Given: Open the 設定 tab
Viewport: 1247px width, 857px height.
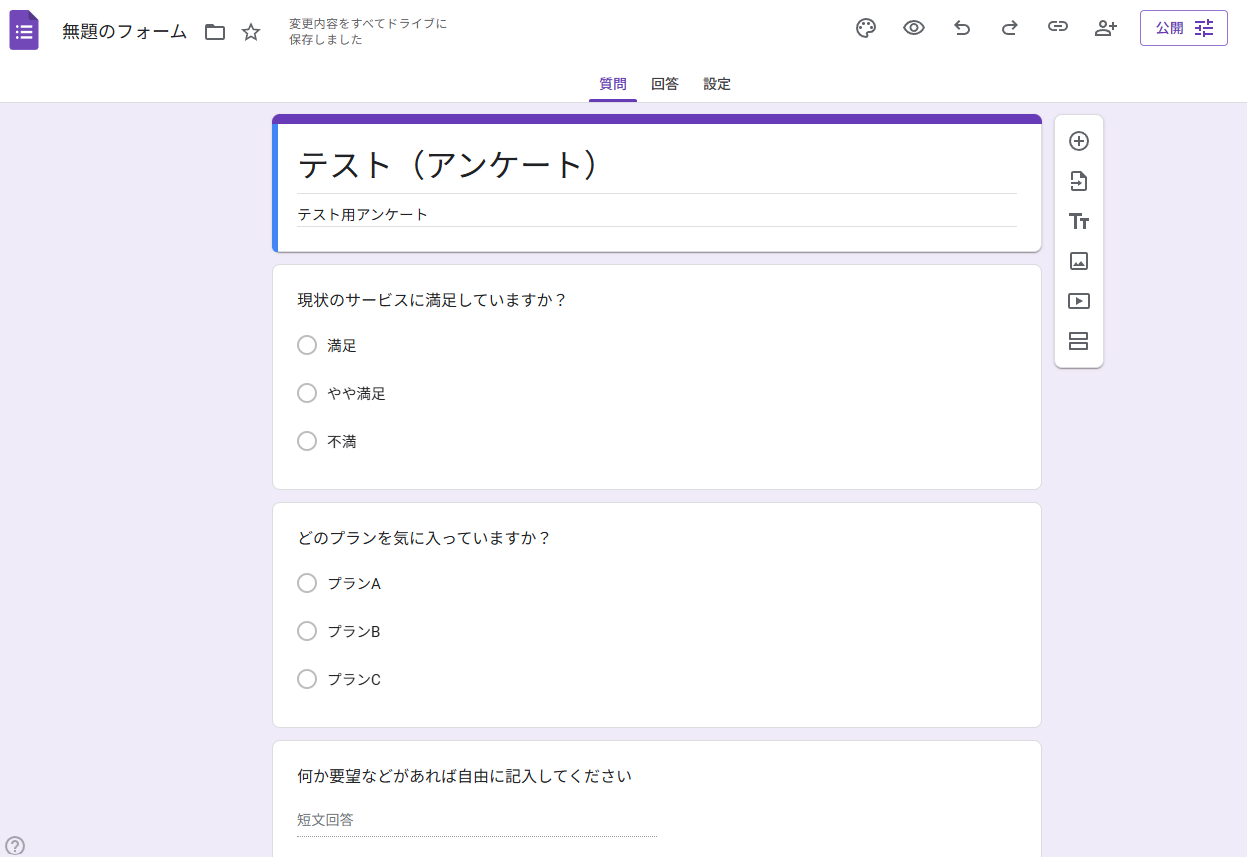Looking at the screenshot, I should (x=717, y=84).
